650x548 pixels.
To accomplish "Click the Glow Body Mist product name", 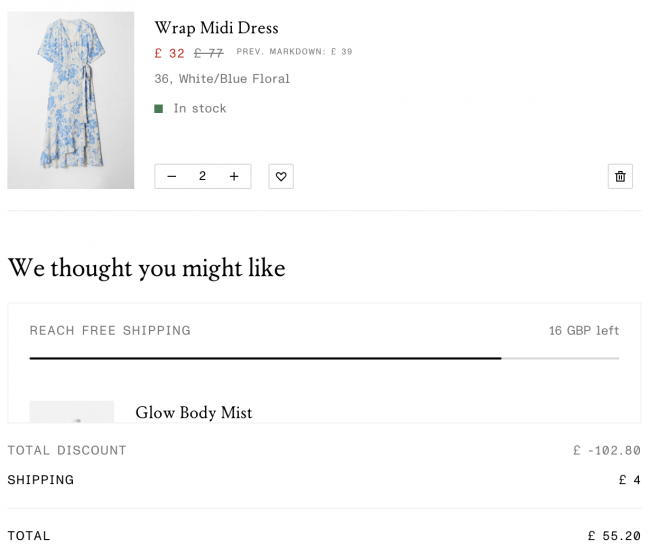I will coord(194,412).
